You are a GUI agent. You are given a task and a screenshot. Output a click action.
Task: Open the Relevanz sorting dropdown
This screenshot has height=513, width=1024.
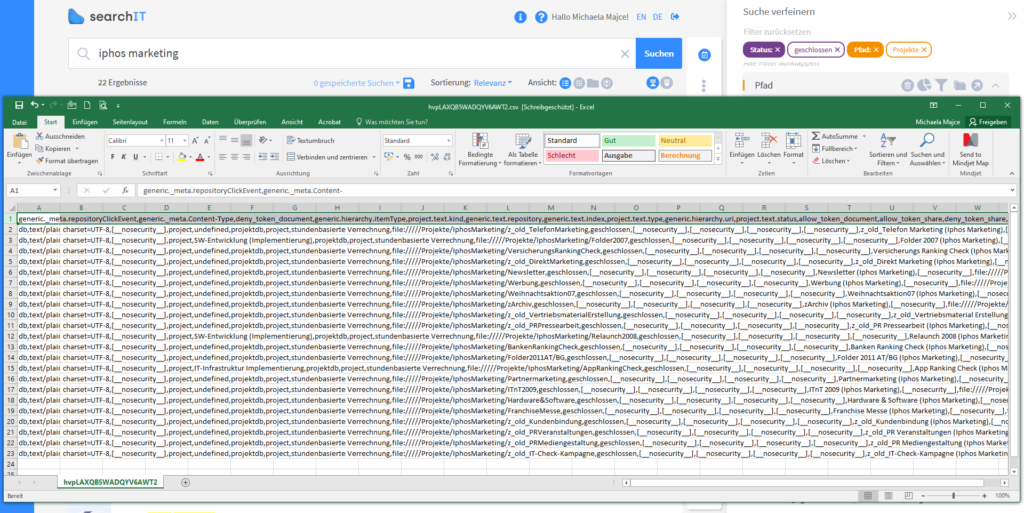[493, 83]
